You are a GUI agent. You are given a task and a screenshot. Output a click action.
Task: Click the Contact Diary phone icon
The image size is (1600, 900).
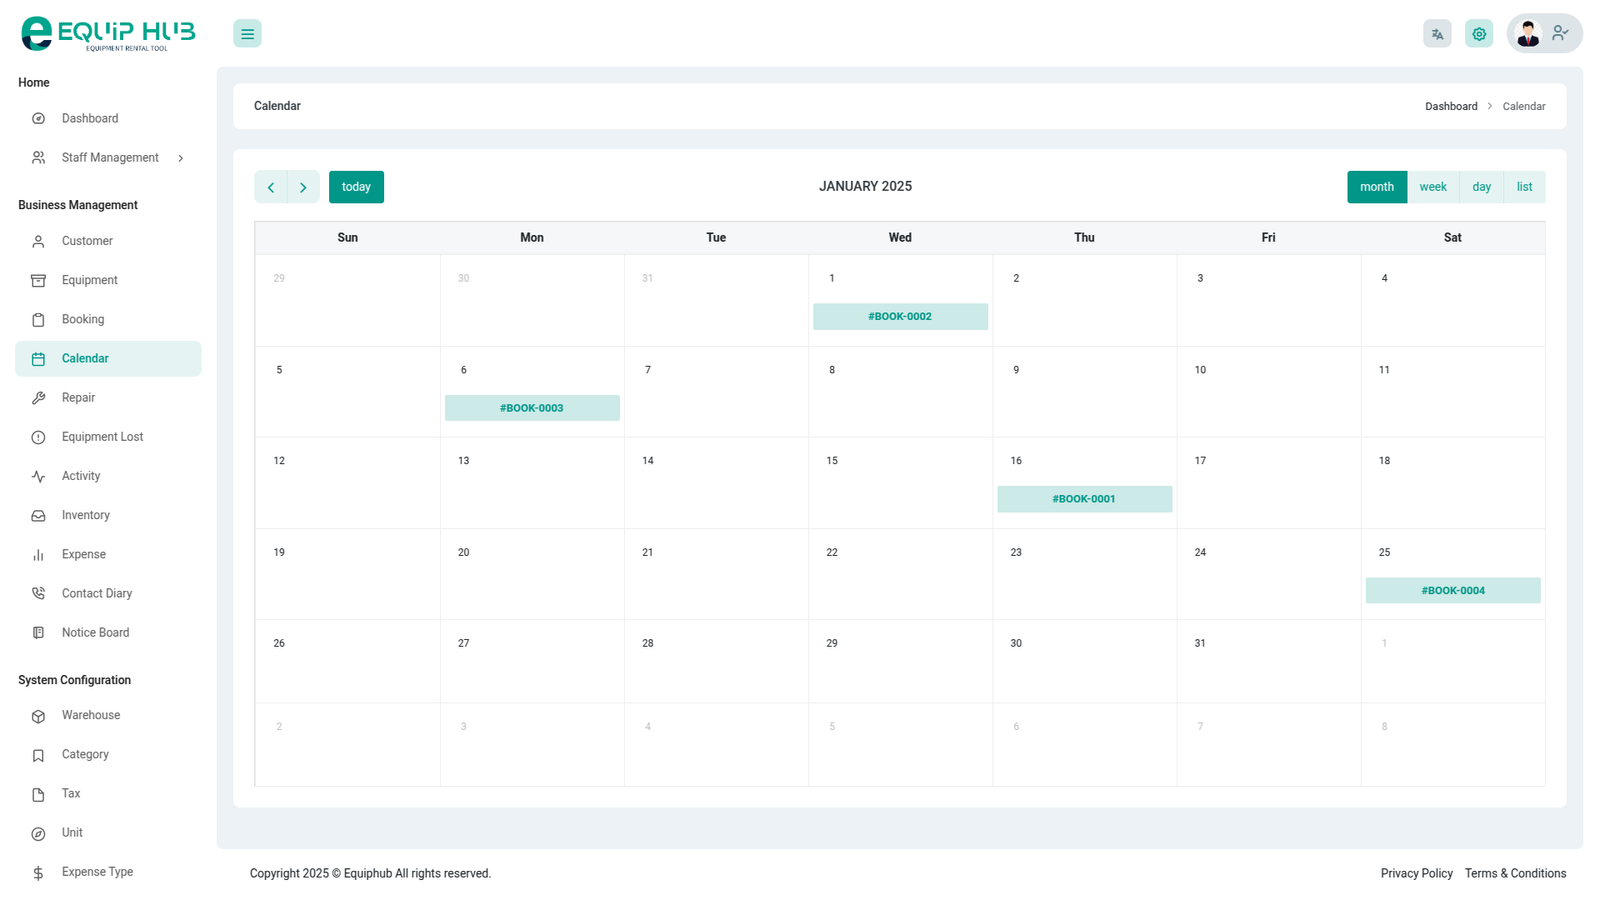pos(38,594)
